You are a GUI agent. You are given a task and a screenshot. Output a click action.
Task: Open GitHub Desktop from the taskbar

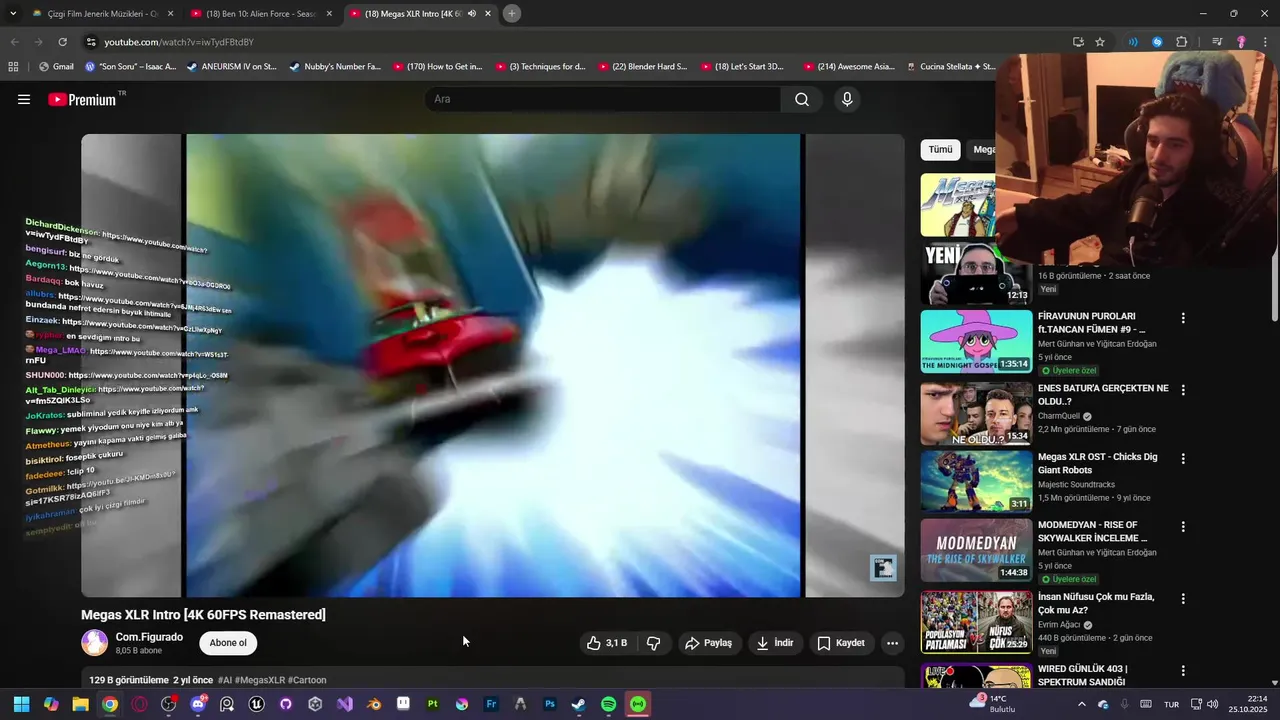coord(286,704)
